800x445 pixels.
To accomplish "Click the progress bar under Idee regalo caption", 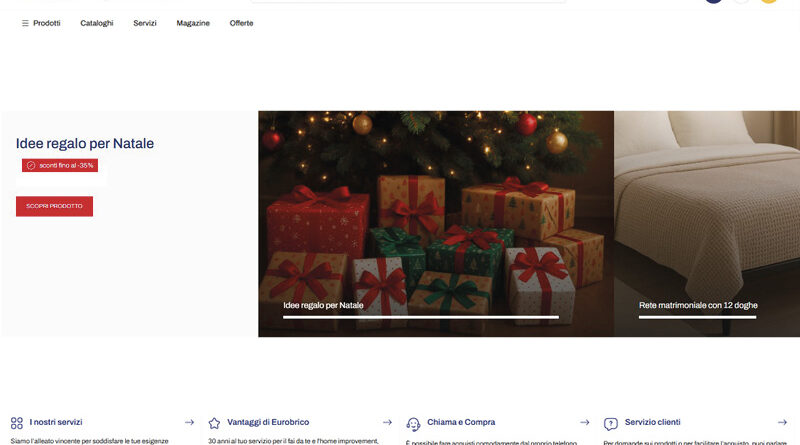I will click(x=420, y=317).
